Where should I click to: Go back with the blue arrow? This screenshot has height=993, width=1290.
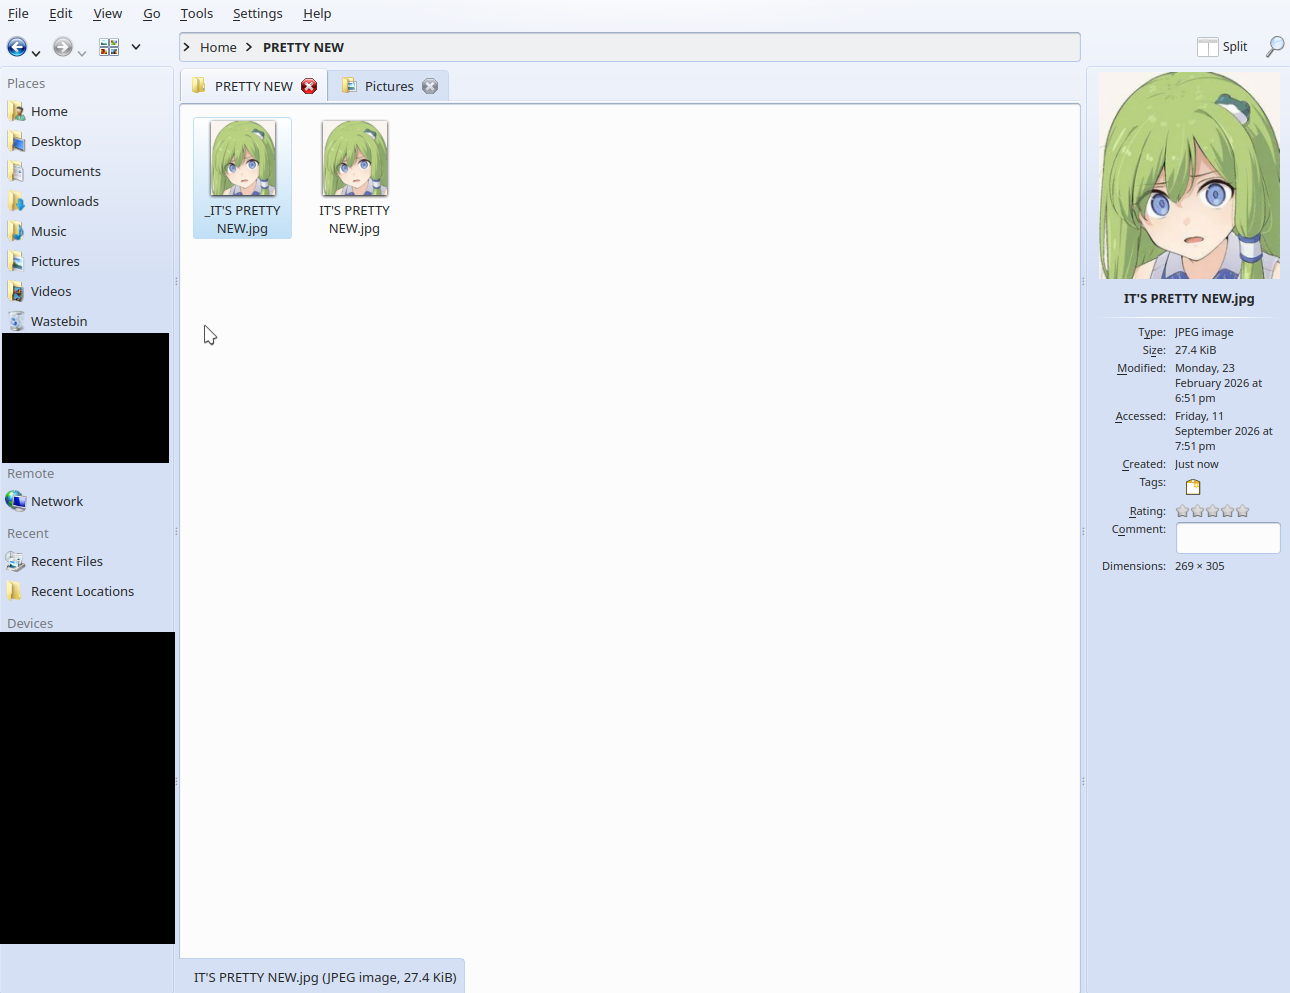click(17, 47)
